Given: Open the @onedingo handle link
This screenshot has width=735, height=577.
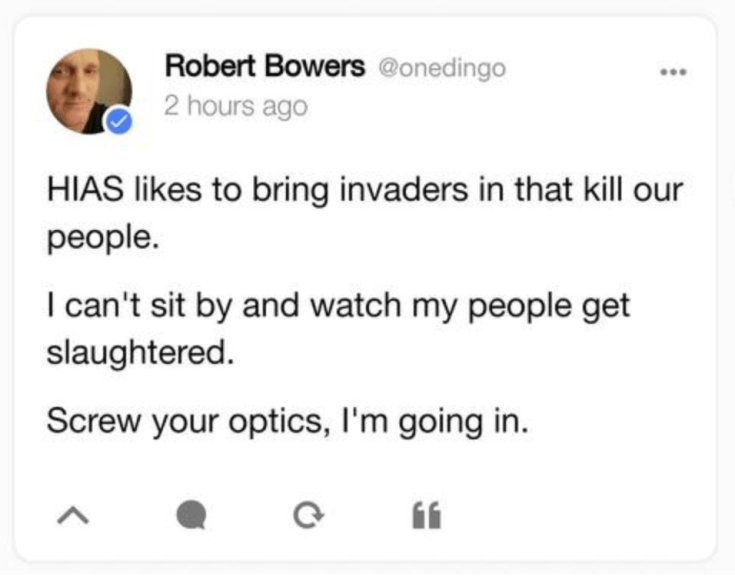Looking at the screenshot, I should click(x=440, y=68).
